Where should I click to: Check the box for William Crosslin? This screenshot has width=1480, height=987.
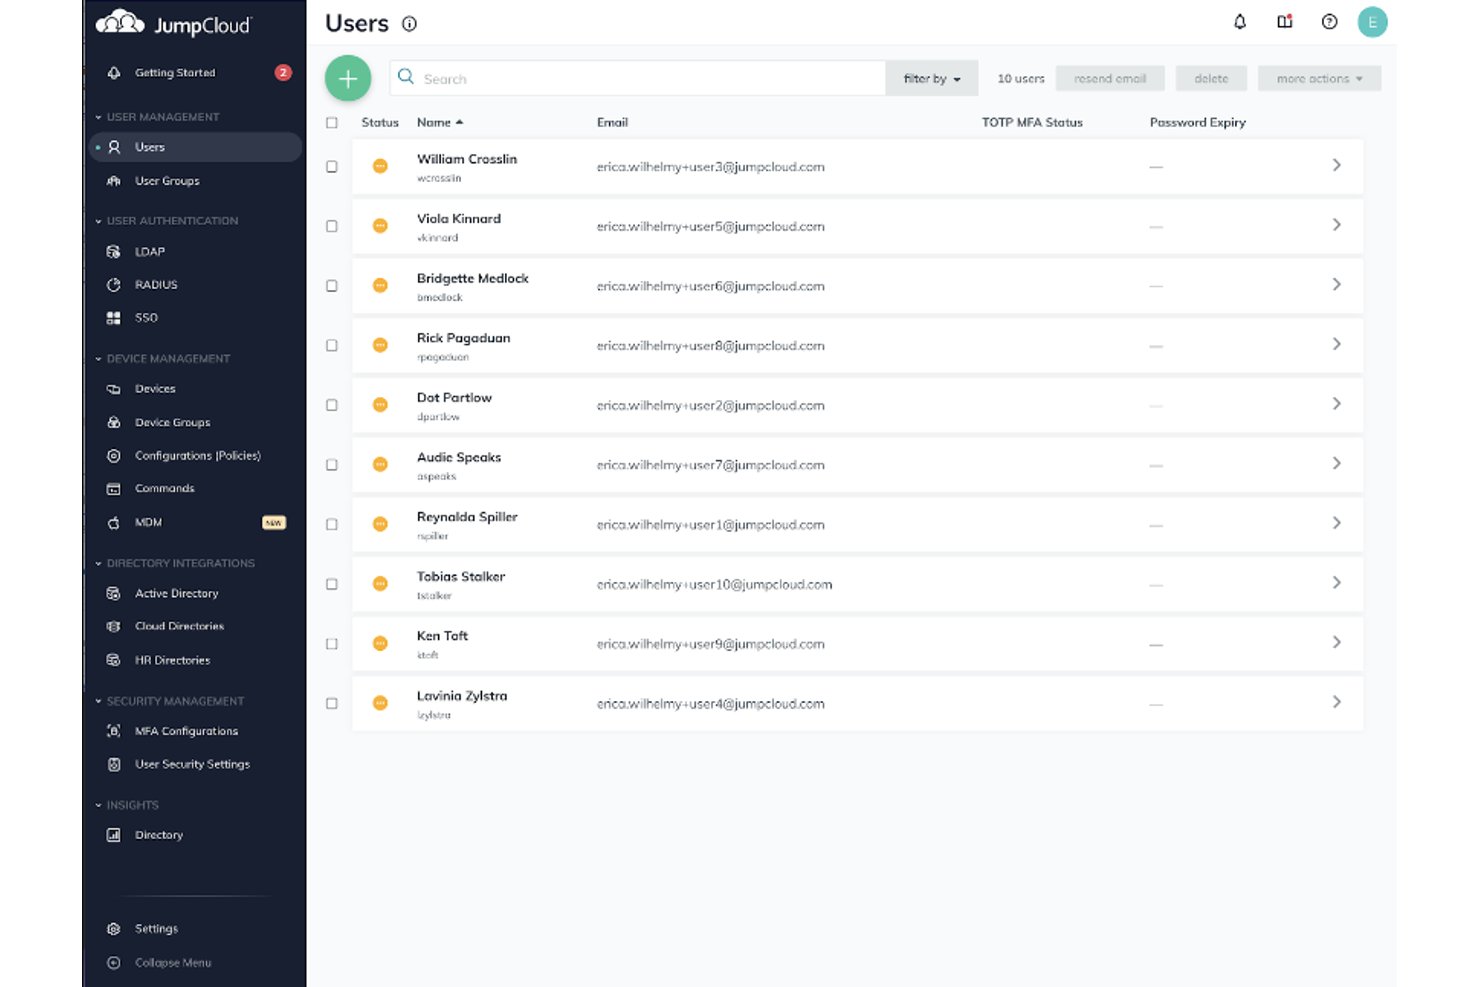(x=332, y=167)
